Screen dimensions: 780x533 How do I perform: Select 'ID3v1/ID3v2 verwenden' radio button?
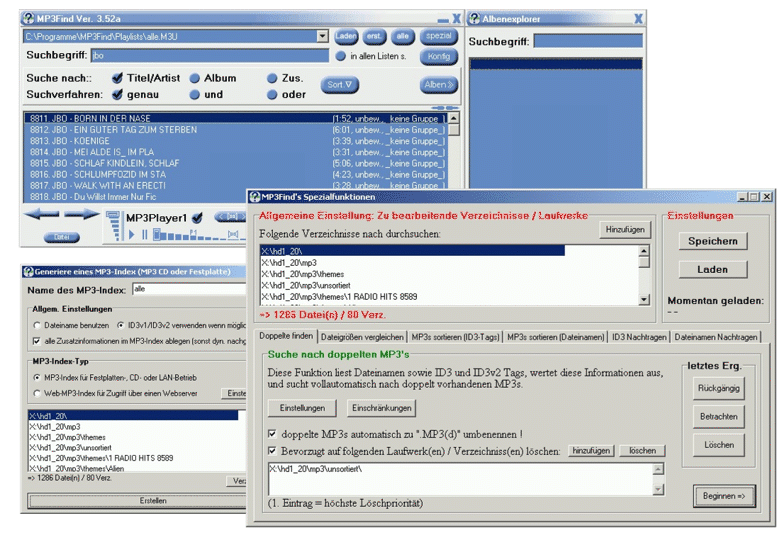120,325
